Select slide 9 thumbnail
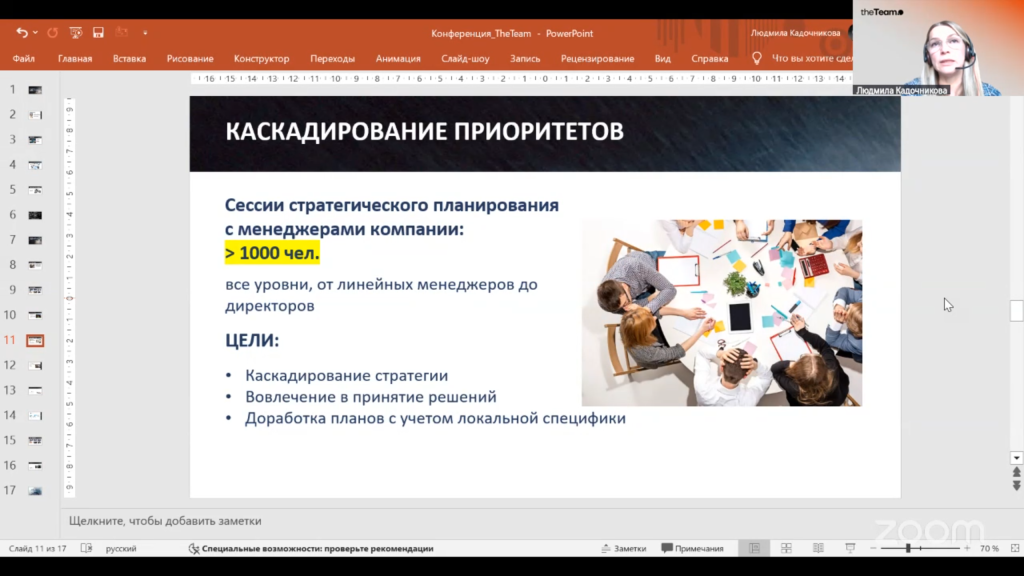This screenshot has height=576, width=1024. 35,290
